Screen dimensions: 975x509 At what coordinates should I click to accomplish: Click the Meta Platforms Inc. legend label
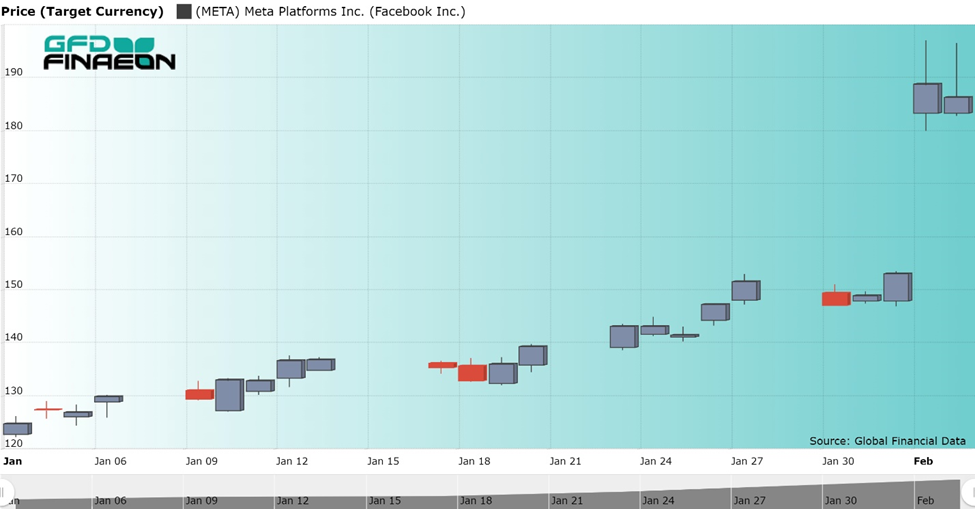coord(330,11)
